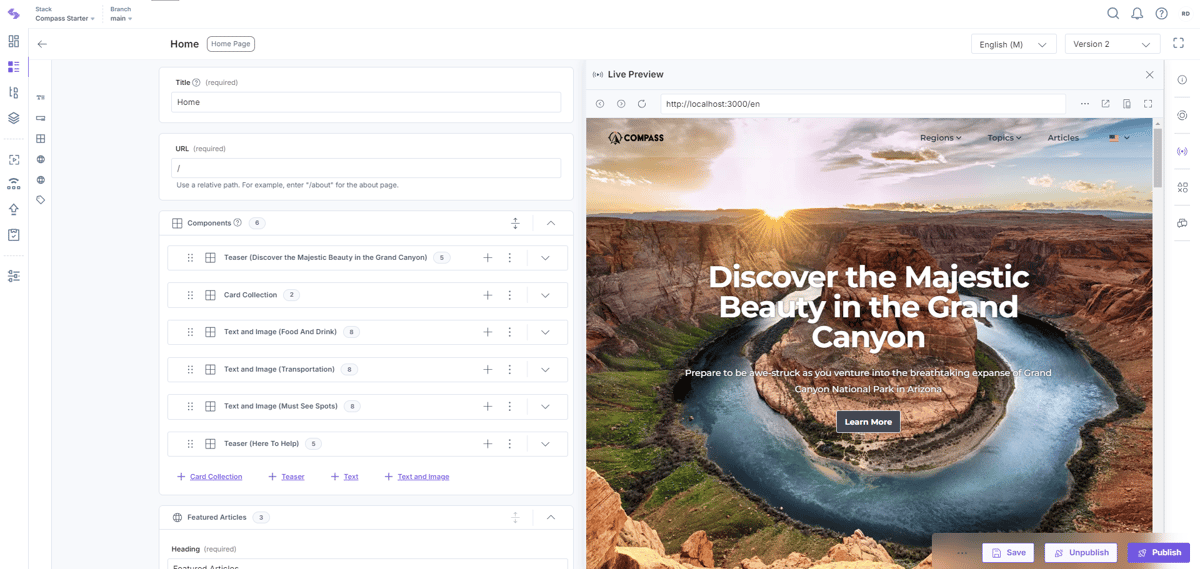Expand Teaser (Here To Help) component

[x=545, y=444]
